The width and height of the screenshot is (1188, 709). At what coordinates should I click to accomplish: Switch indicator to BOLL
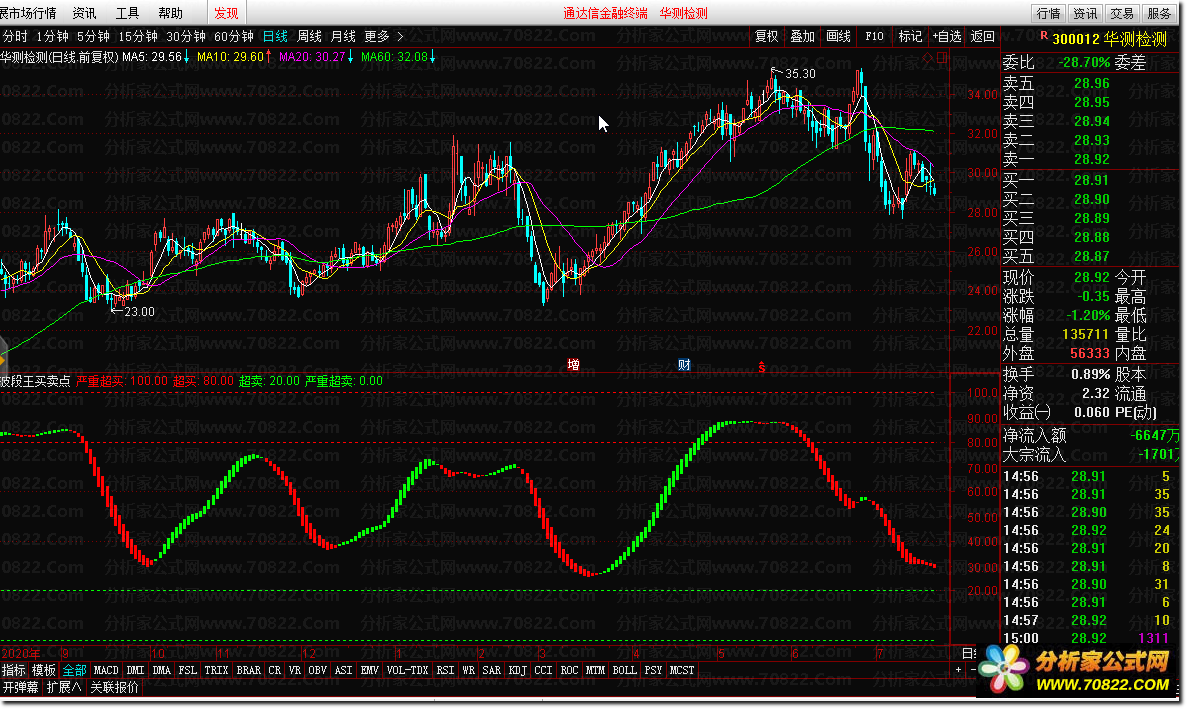624,670
